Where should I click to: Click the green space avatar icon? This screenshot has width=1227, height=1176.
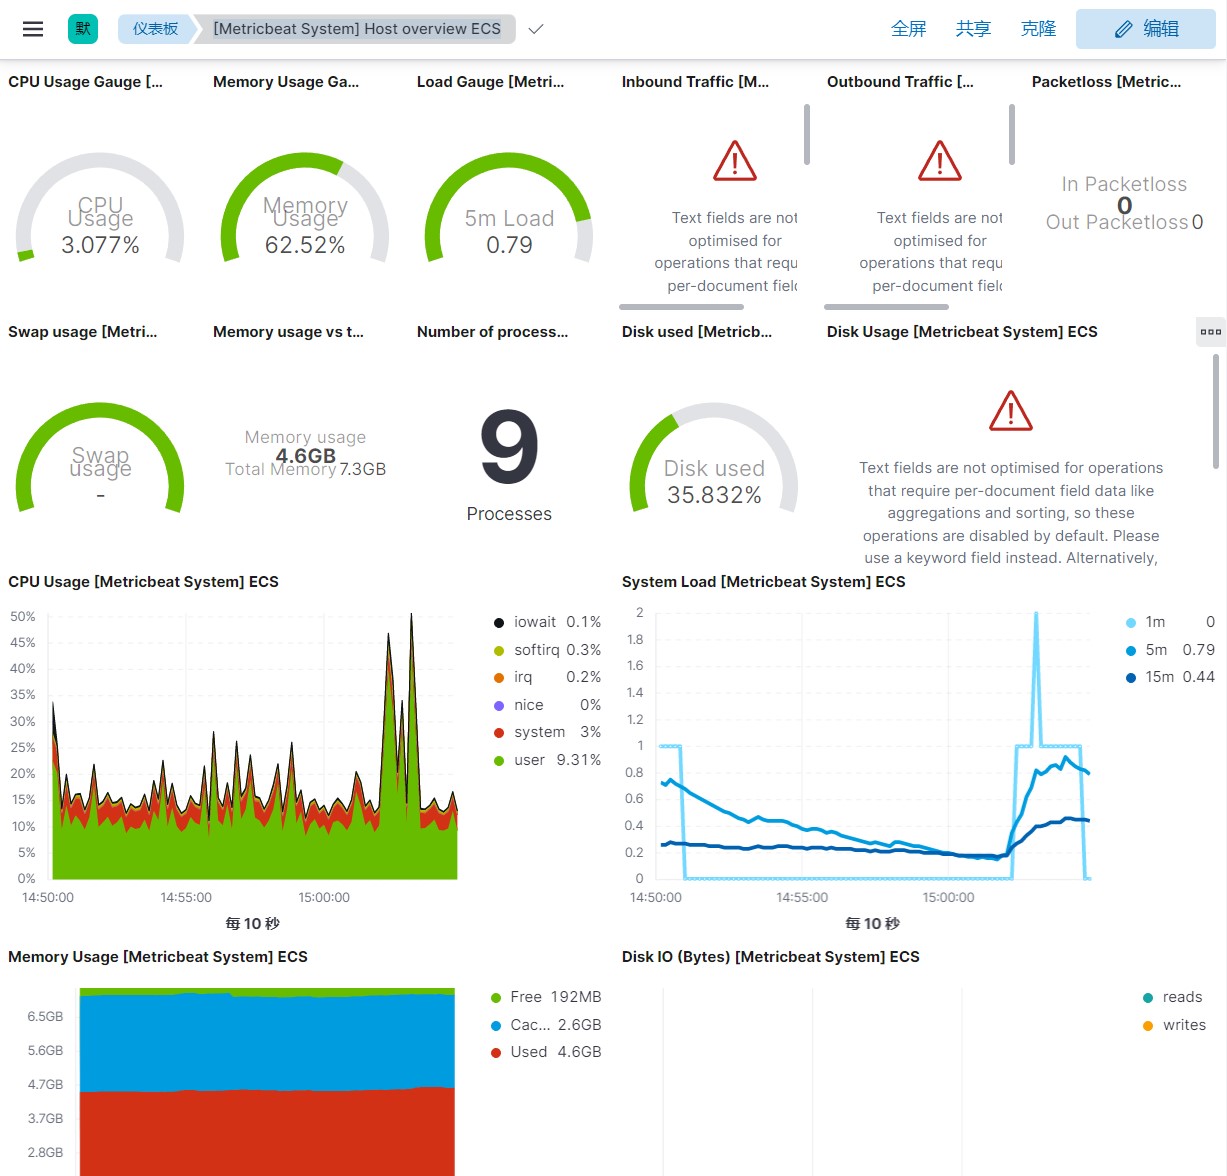pyautogui.click(x=83, y=29)
